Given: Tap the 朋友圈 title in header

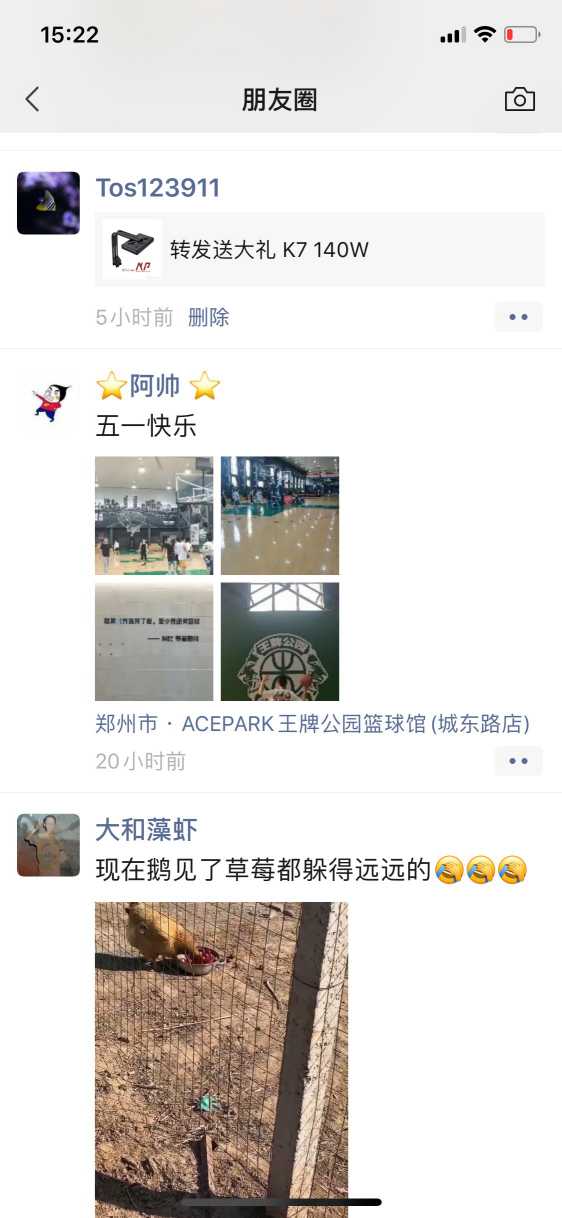Looking at the screenshot, I should pyautogui.click(x=280, y=99).
